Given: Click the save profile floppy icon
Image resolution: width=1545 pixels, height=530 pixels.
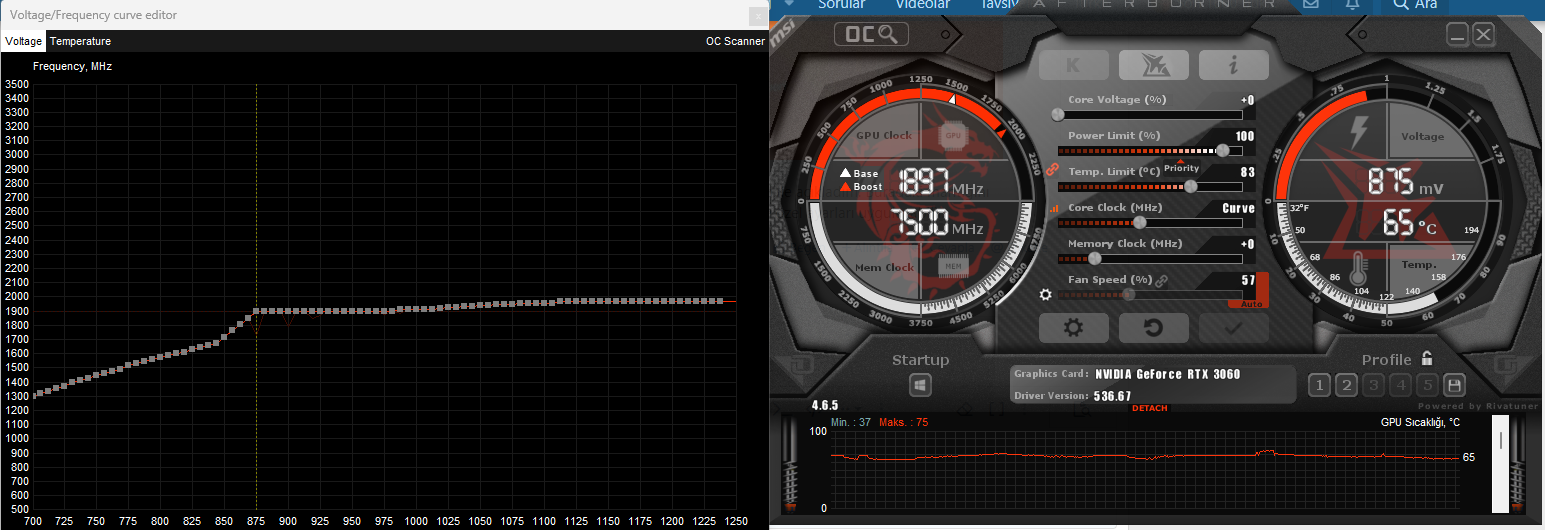Looking at the screenshot, I should [x=1455, y=385].
